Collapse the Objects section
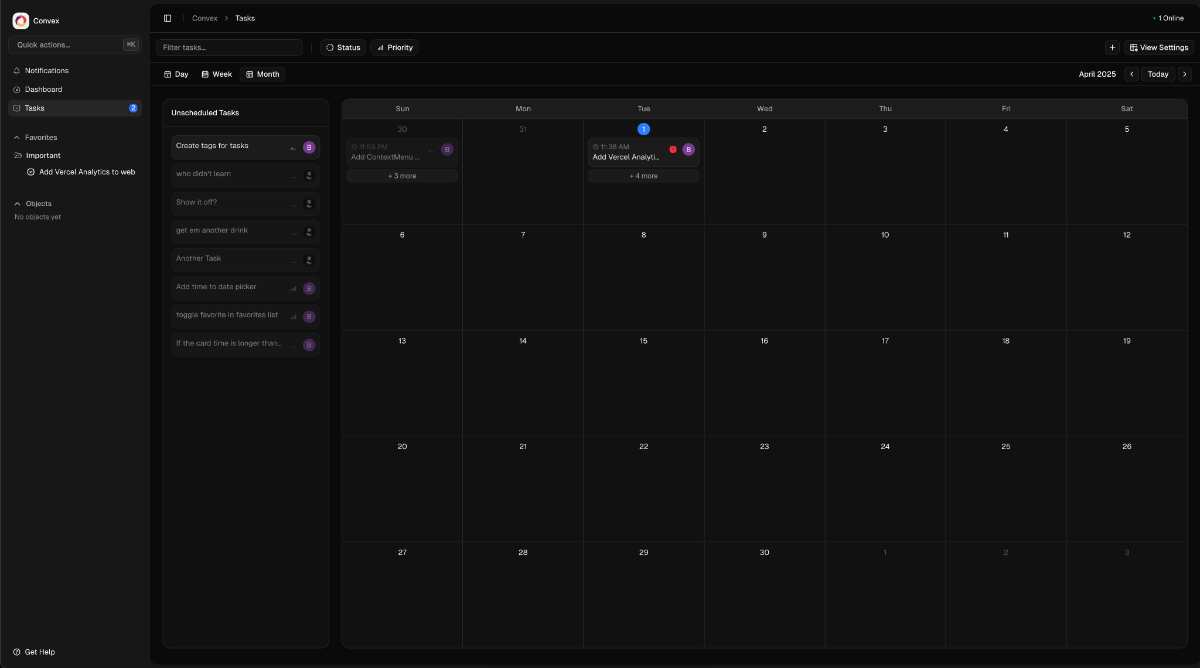 point(32,203)
